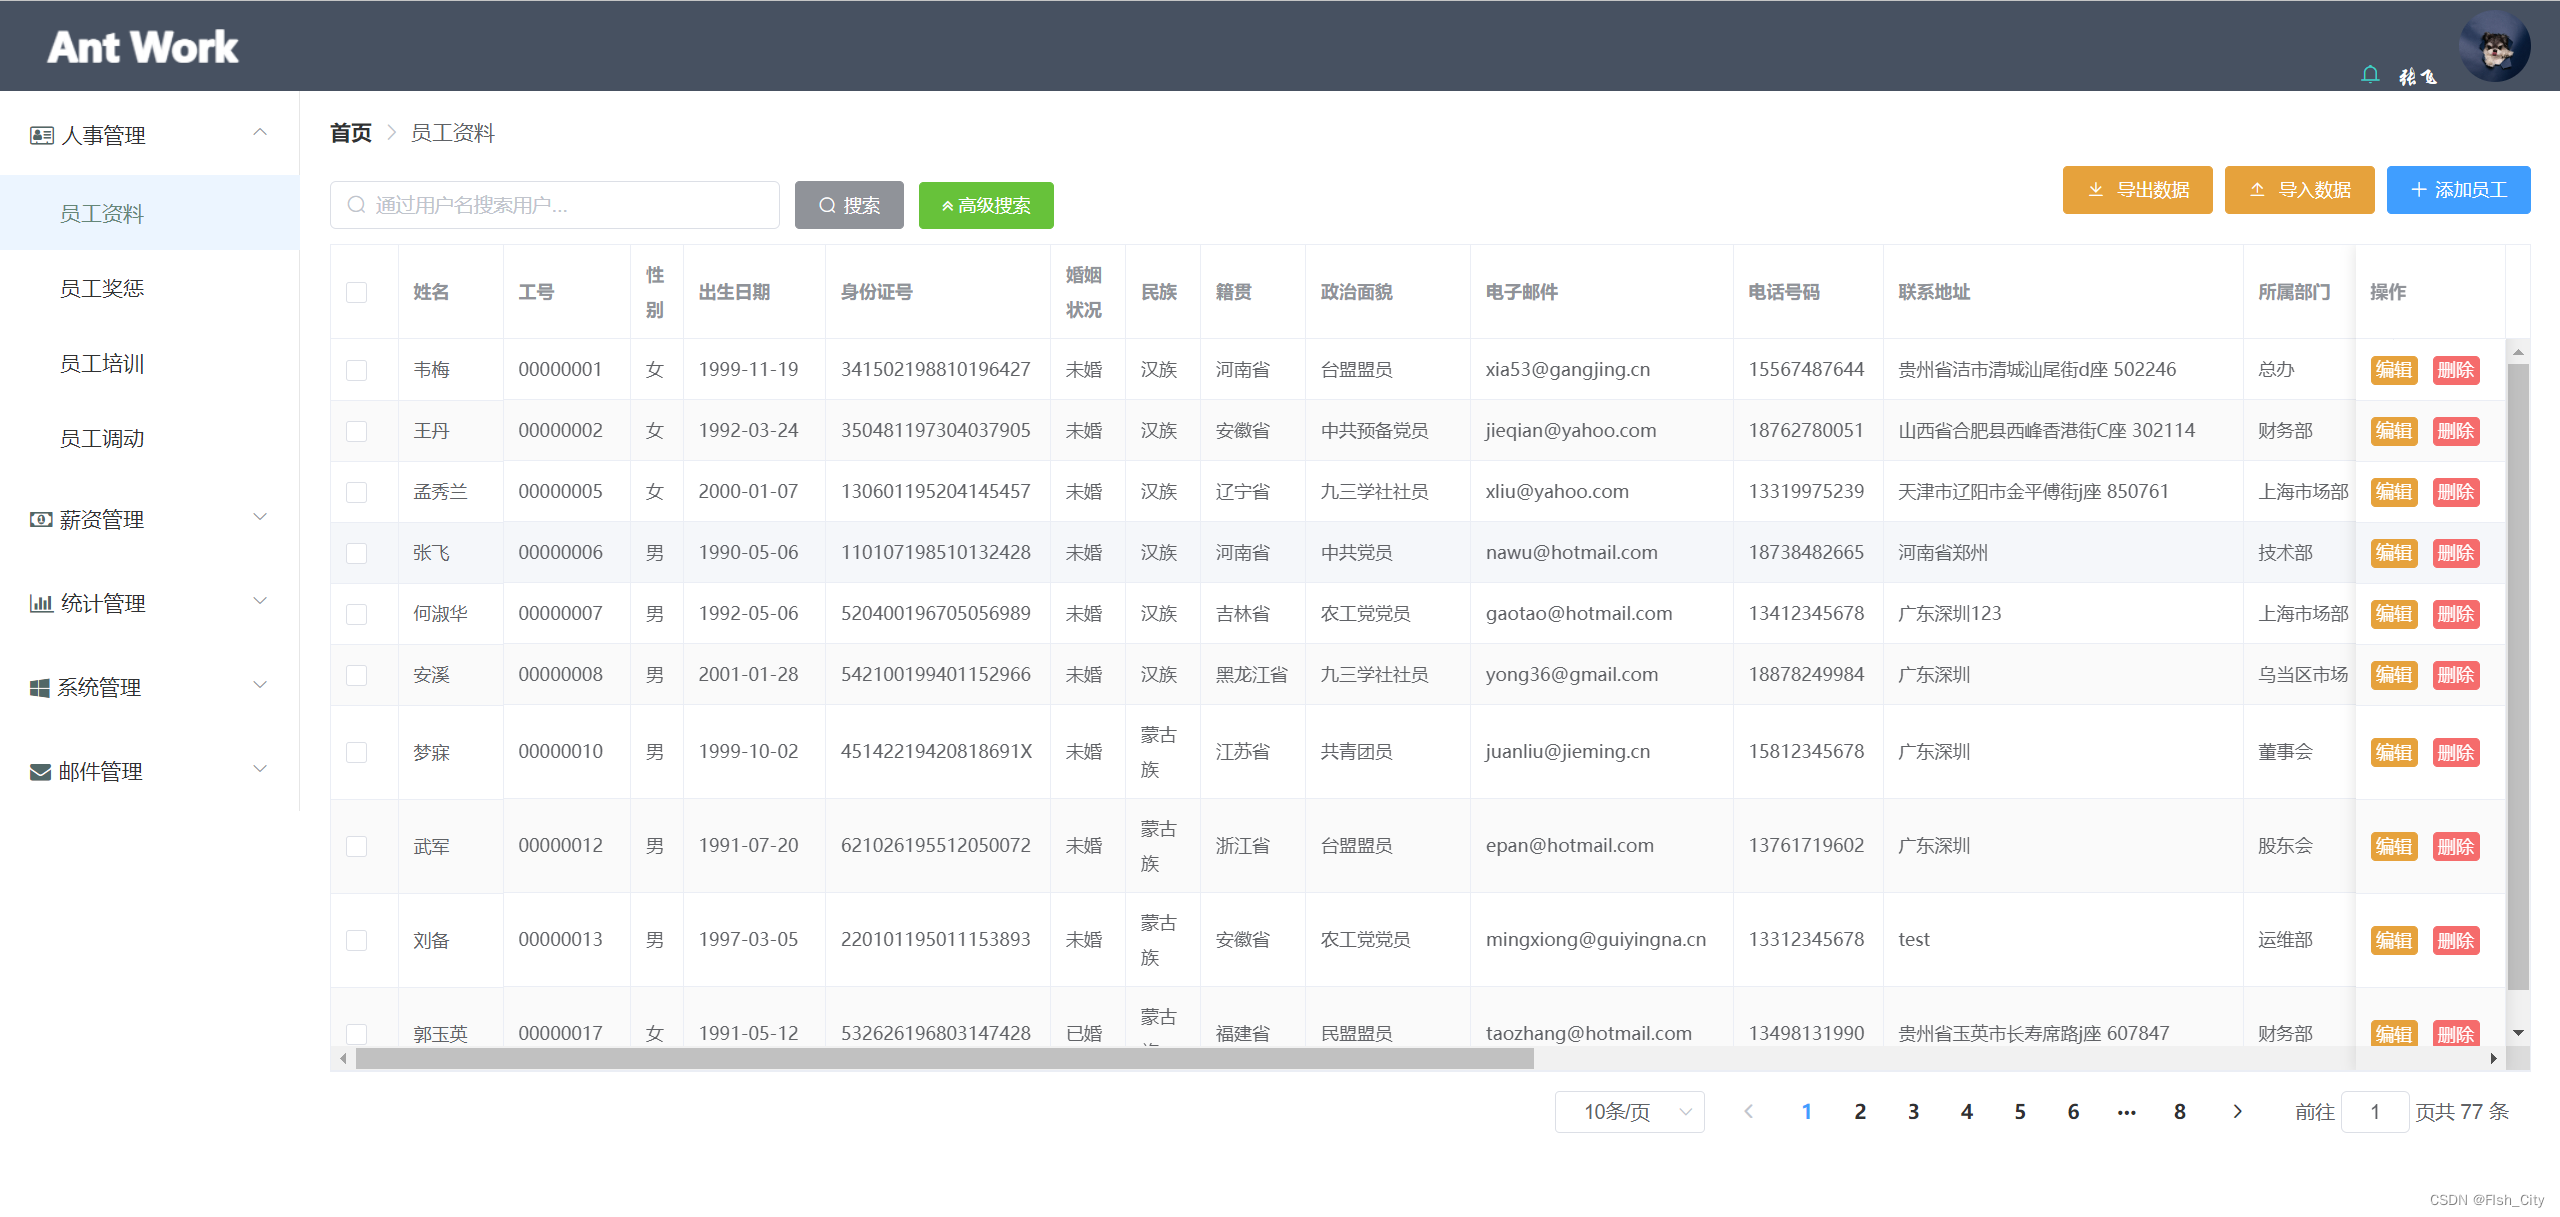
Task: Click the notification bell icon
Action: tap(2369, 75)
